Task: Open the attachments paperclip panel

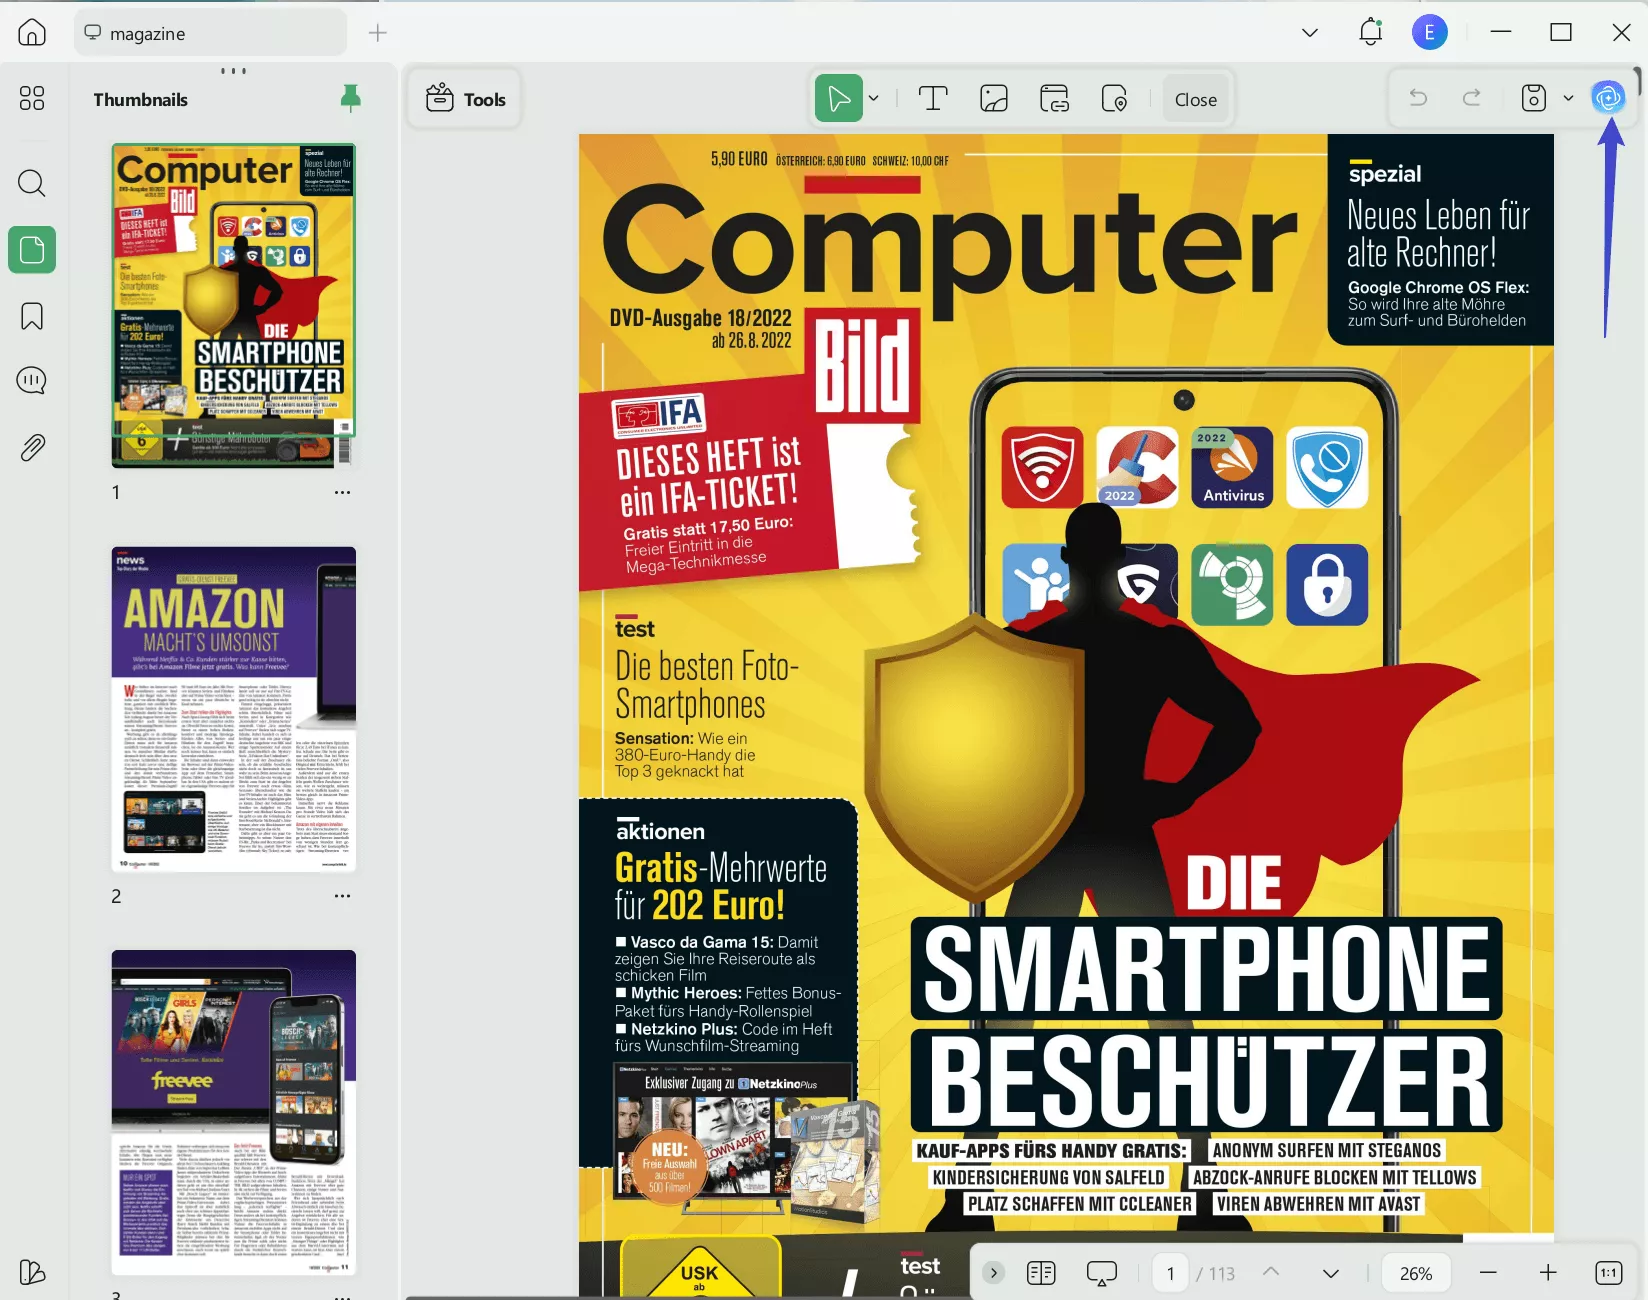Action: tap(32, 447)
